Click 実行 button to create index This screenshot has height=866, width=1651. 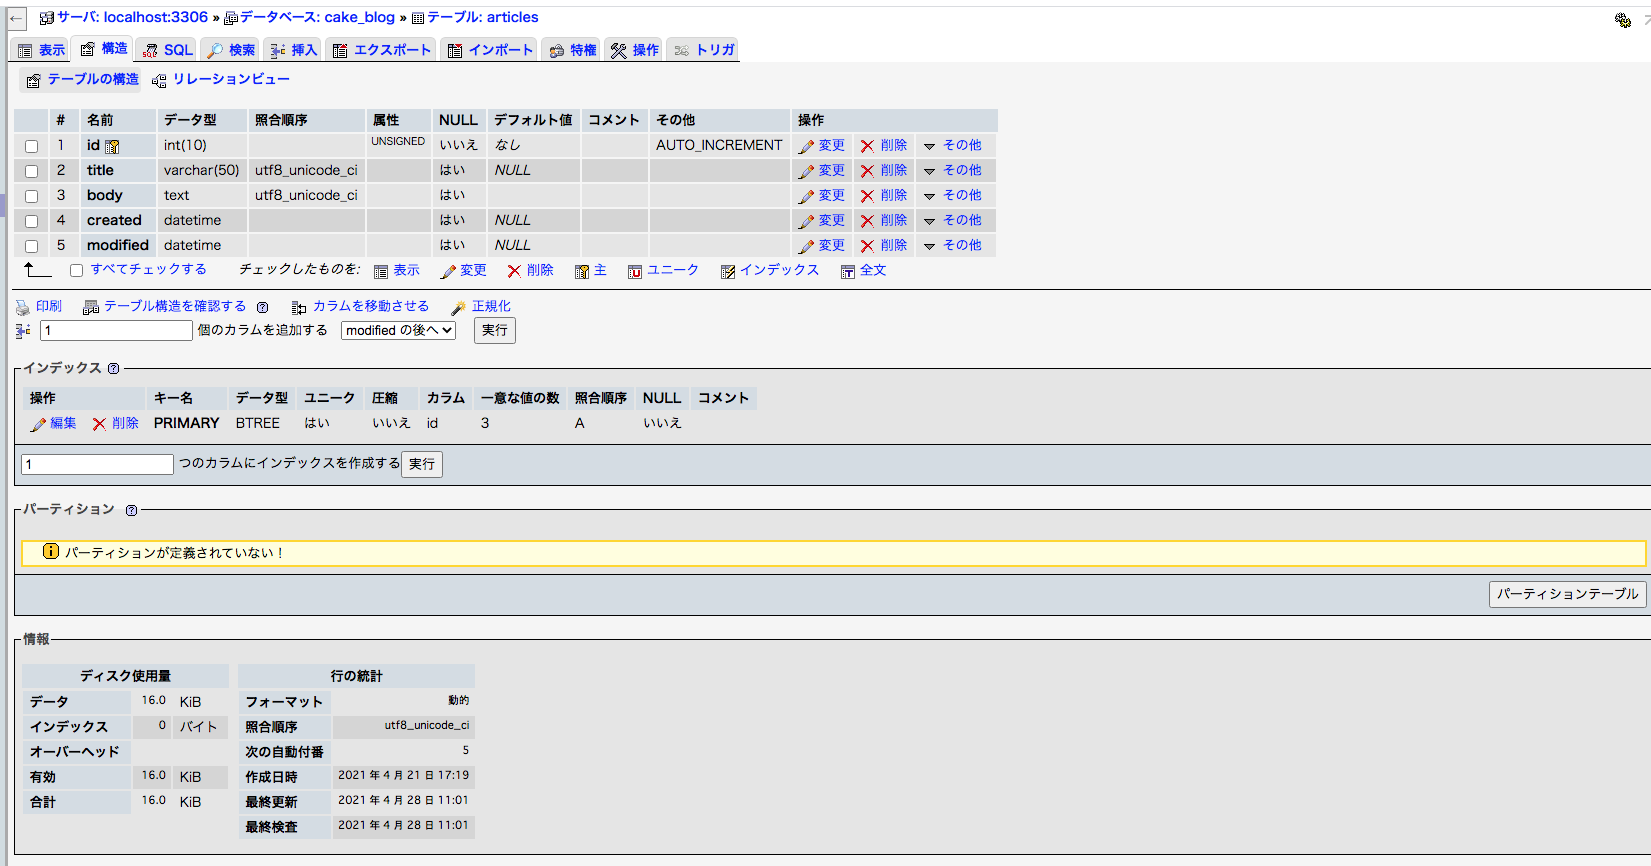[x=422, y=464]
